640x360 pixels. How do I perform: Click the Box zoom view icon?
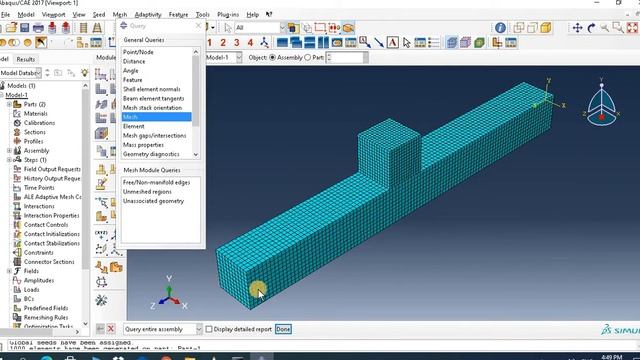pos(618,28)
